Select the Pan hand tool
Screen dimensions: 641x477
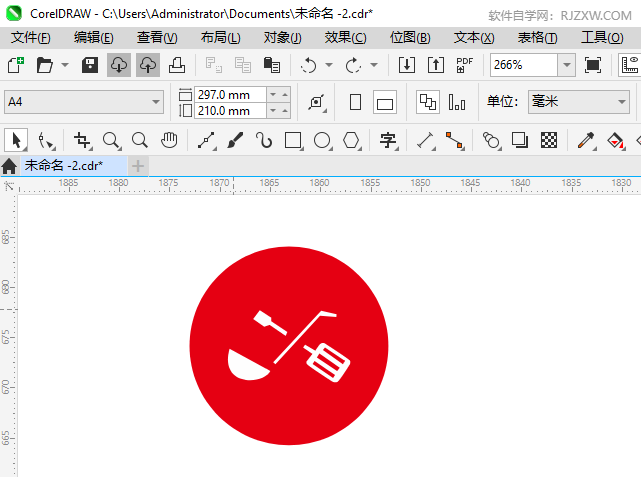click(169, 141)
